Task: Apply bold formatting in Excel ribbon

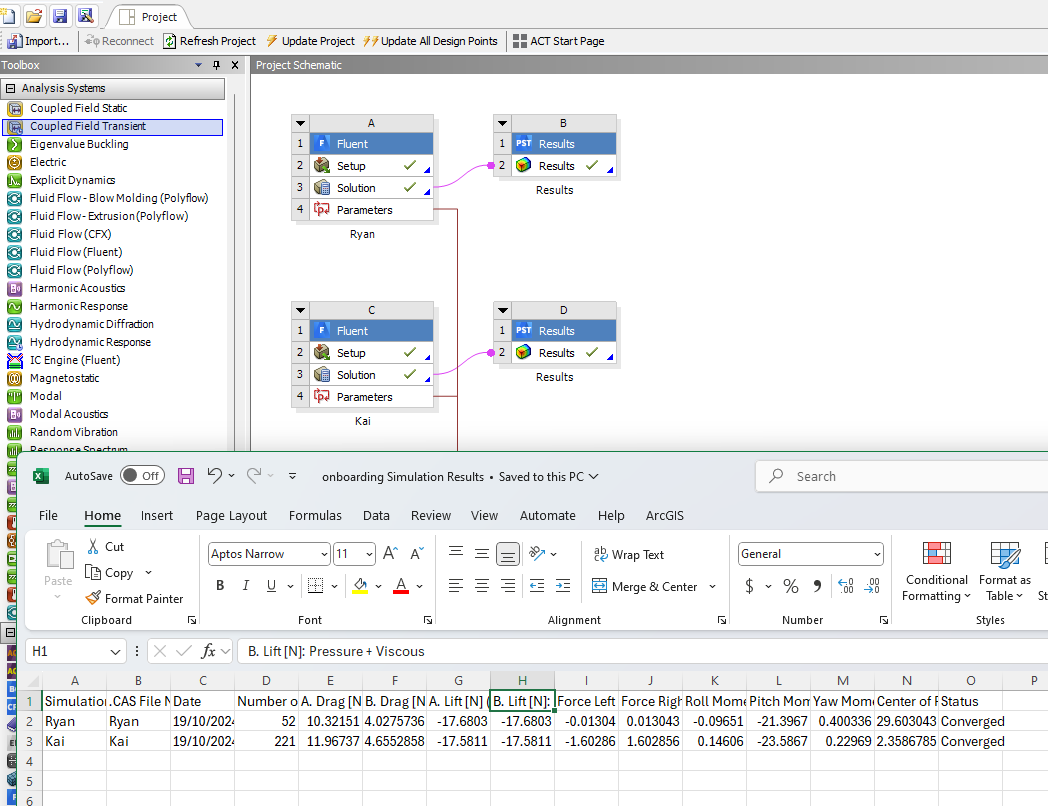Action: [220, 586]
